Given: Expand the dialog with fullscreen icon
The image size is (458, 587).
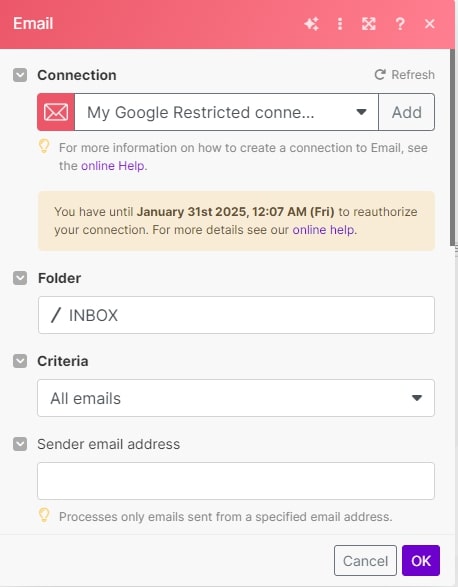Looking at the screenshot, I should 368,24.
